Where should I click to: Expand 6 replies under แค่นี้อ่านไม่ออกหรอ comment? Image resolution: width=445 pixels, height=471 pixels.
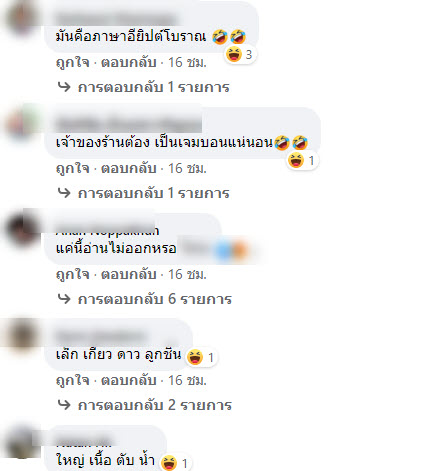click(155, 299)
